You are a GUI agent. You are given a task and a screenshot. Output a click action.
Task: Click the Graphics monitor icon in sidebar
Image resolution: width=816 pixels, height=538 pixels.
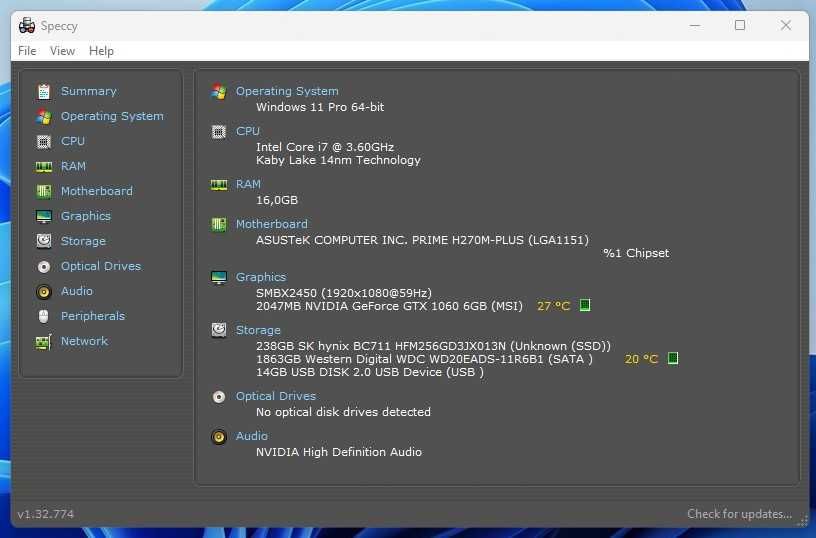[x=44, y=216]
